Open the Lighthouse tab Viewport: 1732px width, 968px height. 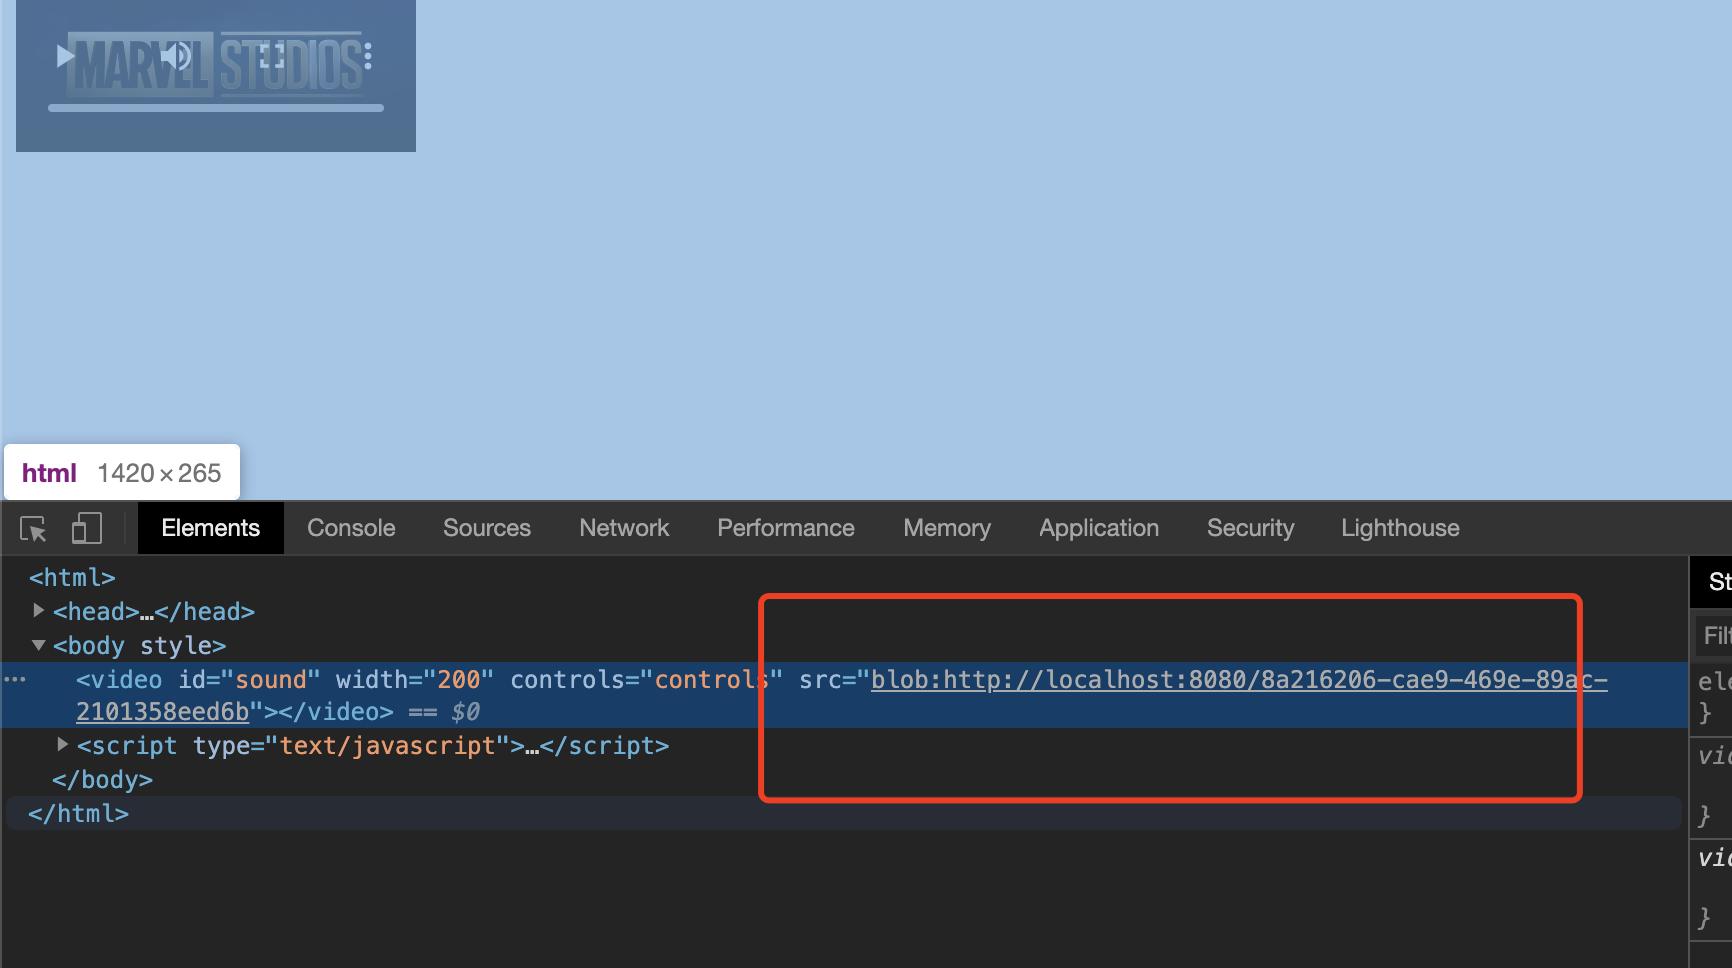coord(1400,528)
